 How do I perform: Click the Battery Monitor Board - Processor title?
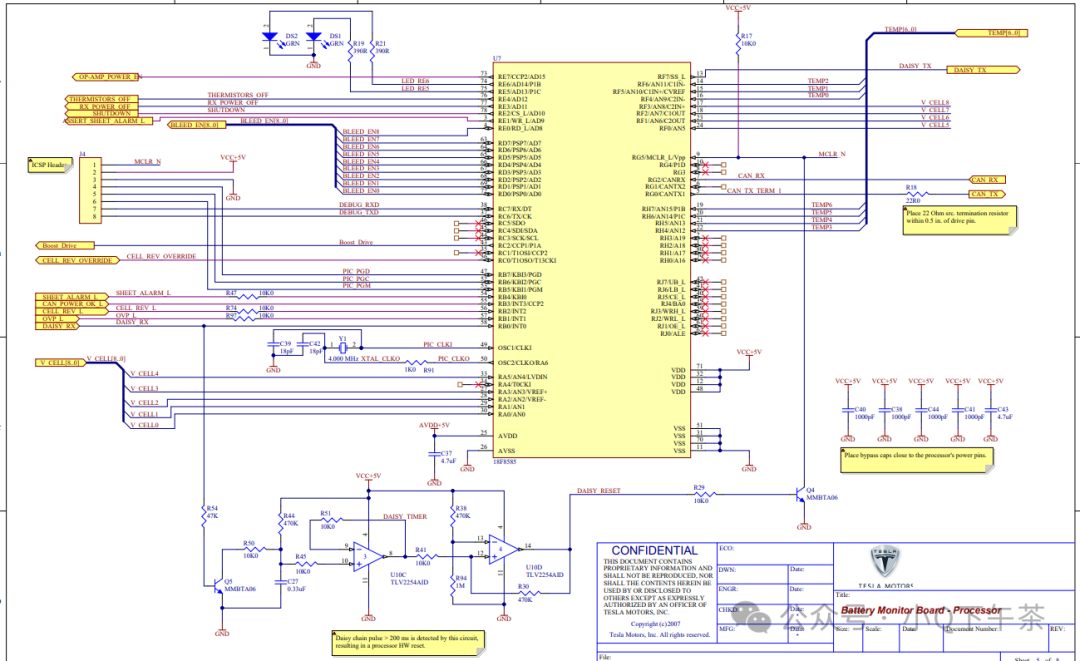(921, 610)
